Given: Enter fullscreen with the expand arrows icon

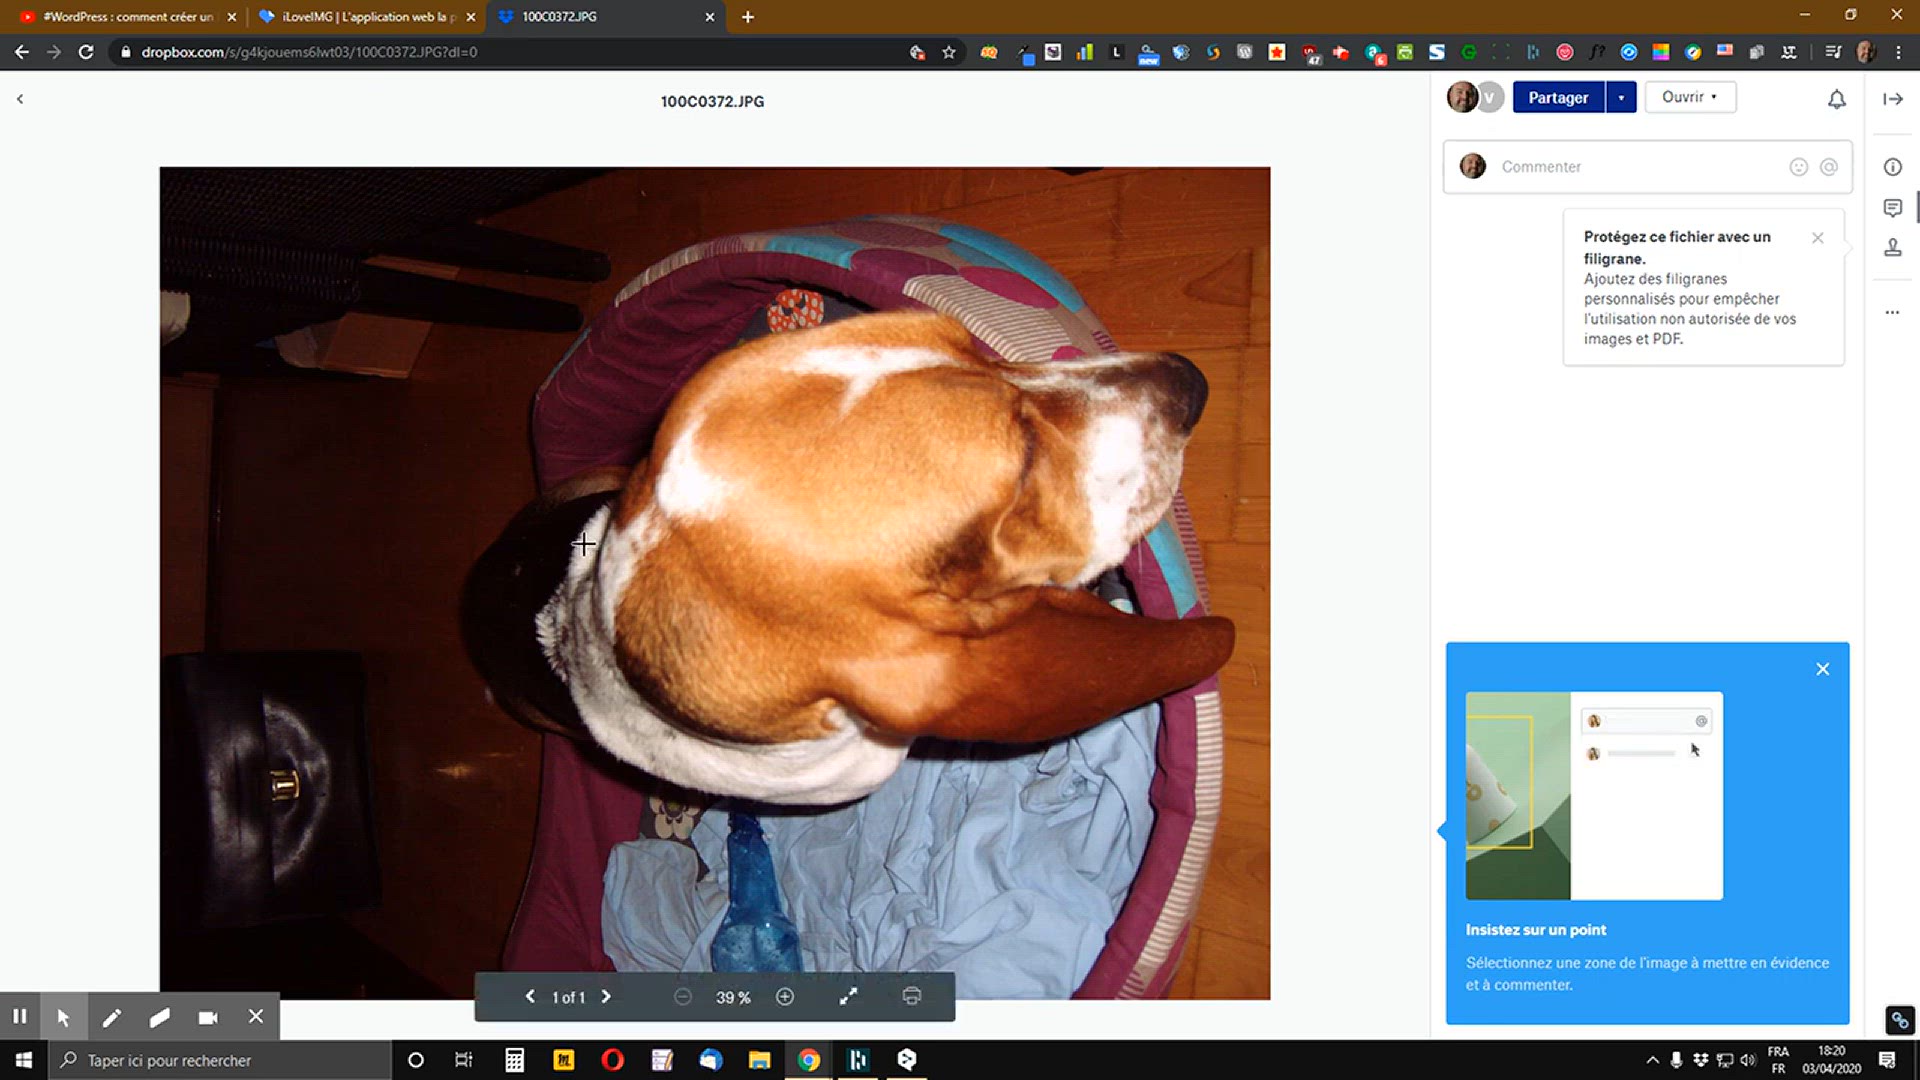Looking at the screenshot, I should (848, 997).
